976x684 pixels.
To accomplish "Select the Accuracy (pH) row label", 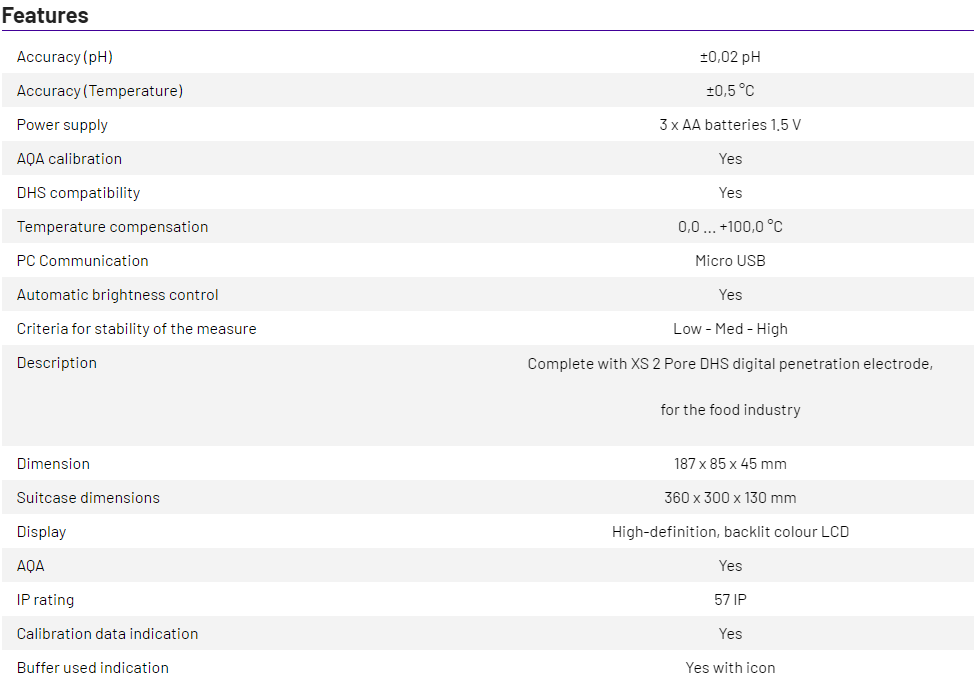I will tap(65, 57).
